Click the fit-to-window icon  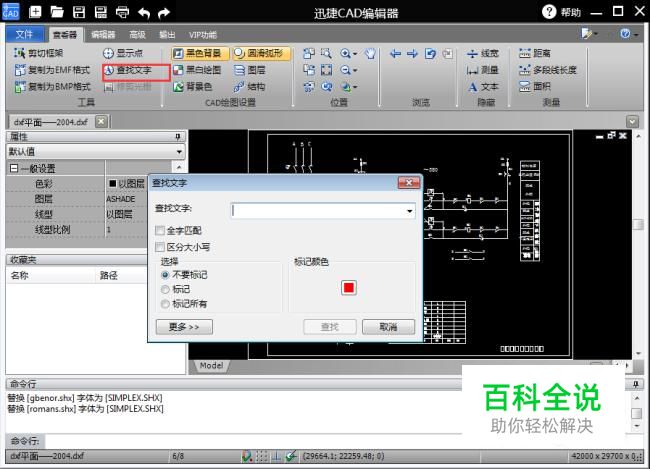[327, 70]
